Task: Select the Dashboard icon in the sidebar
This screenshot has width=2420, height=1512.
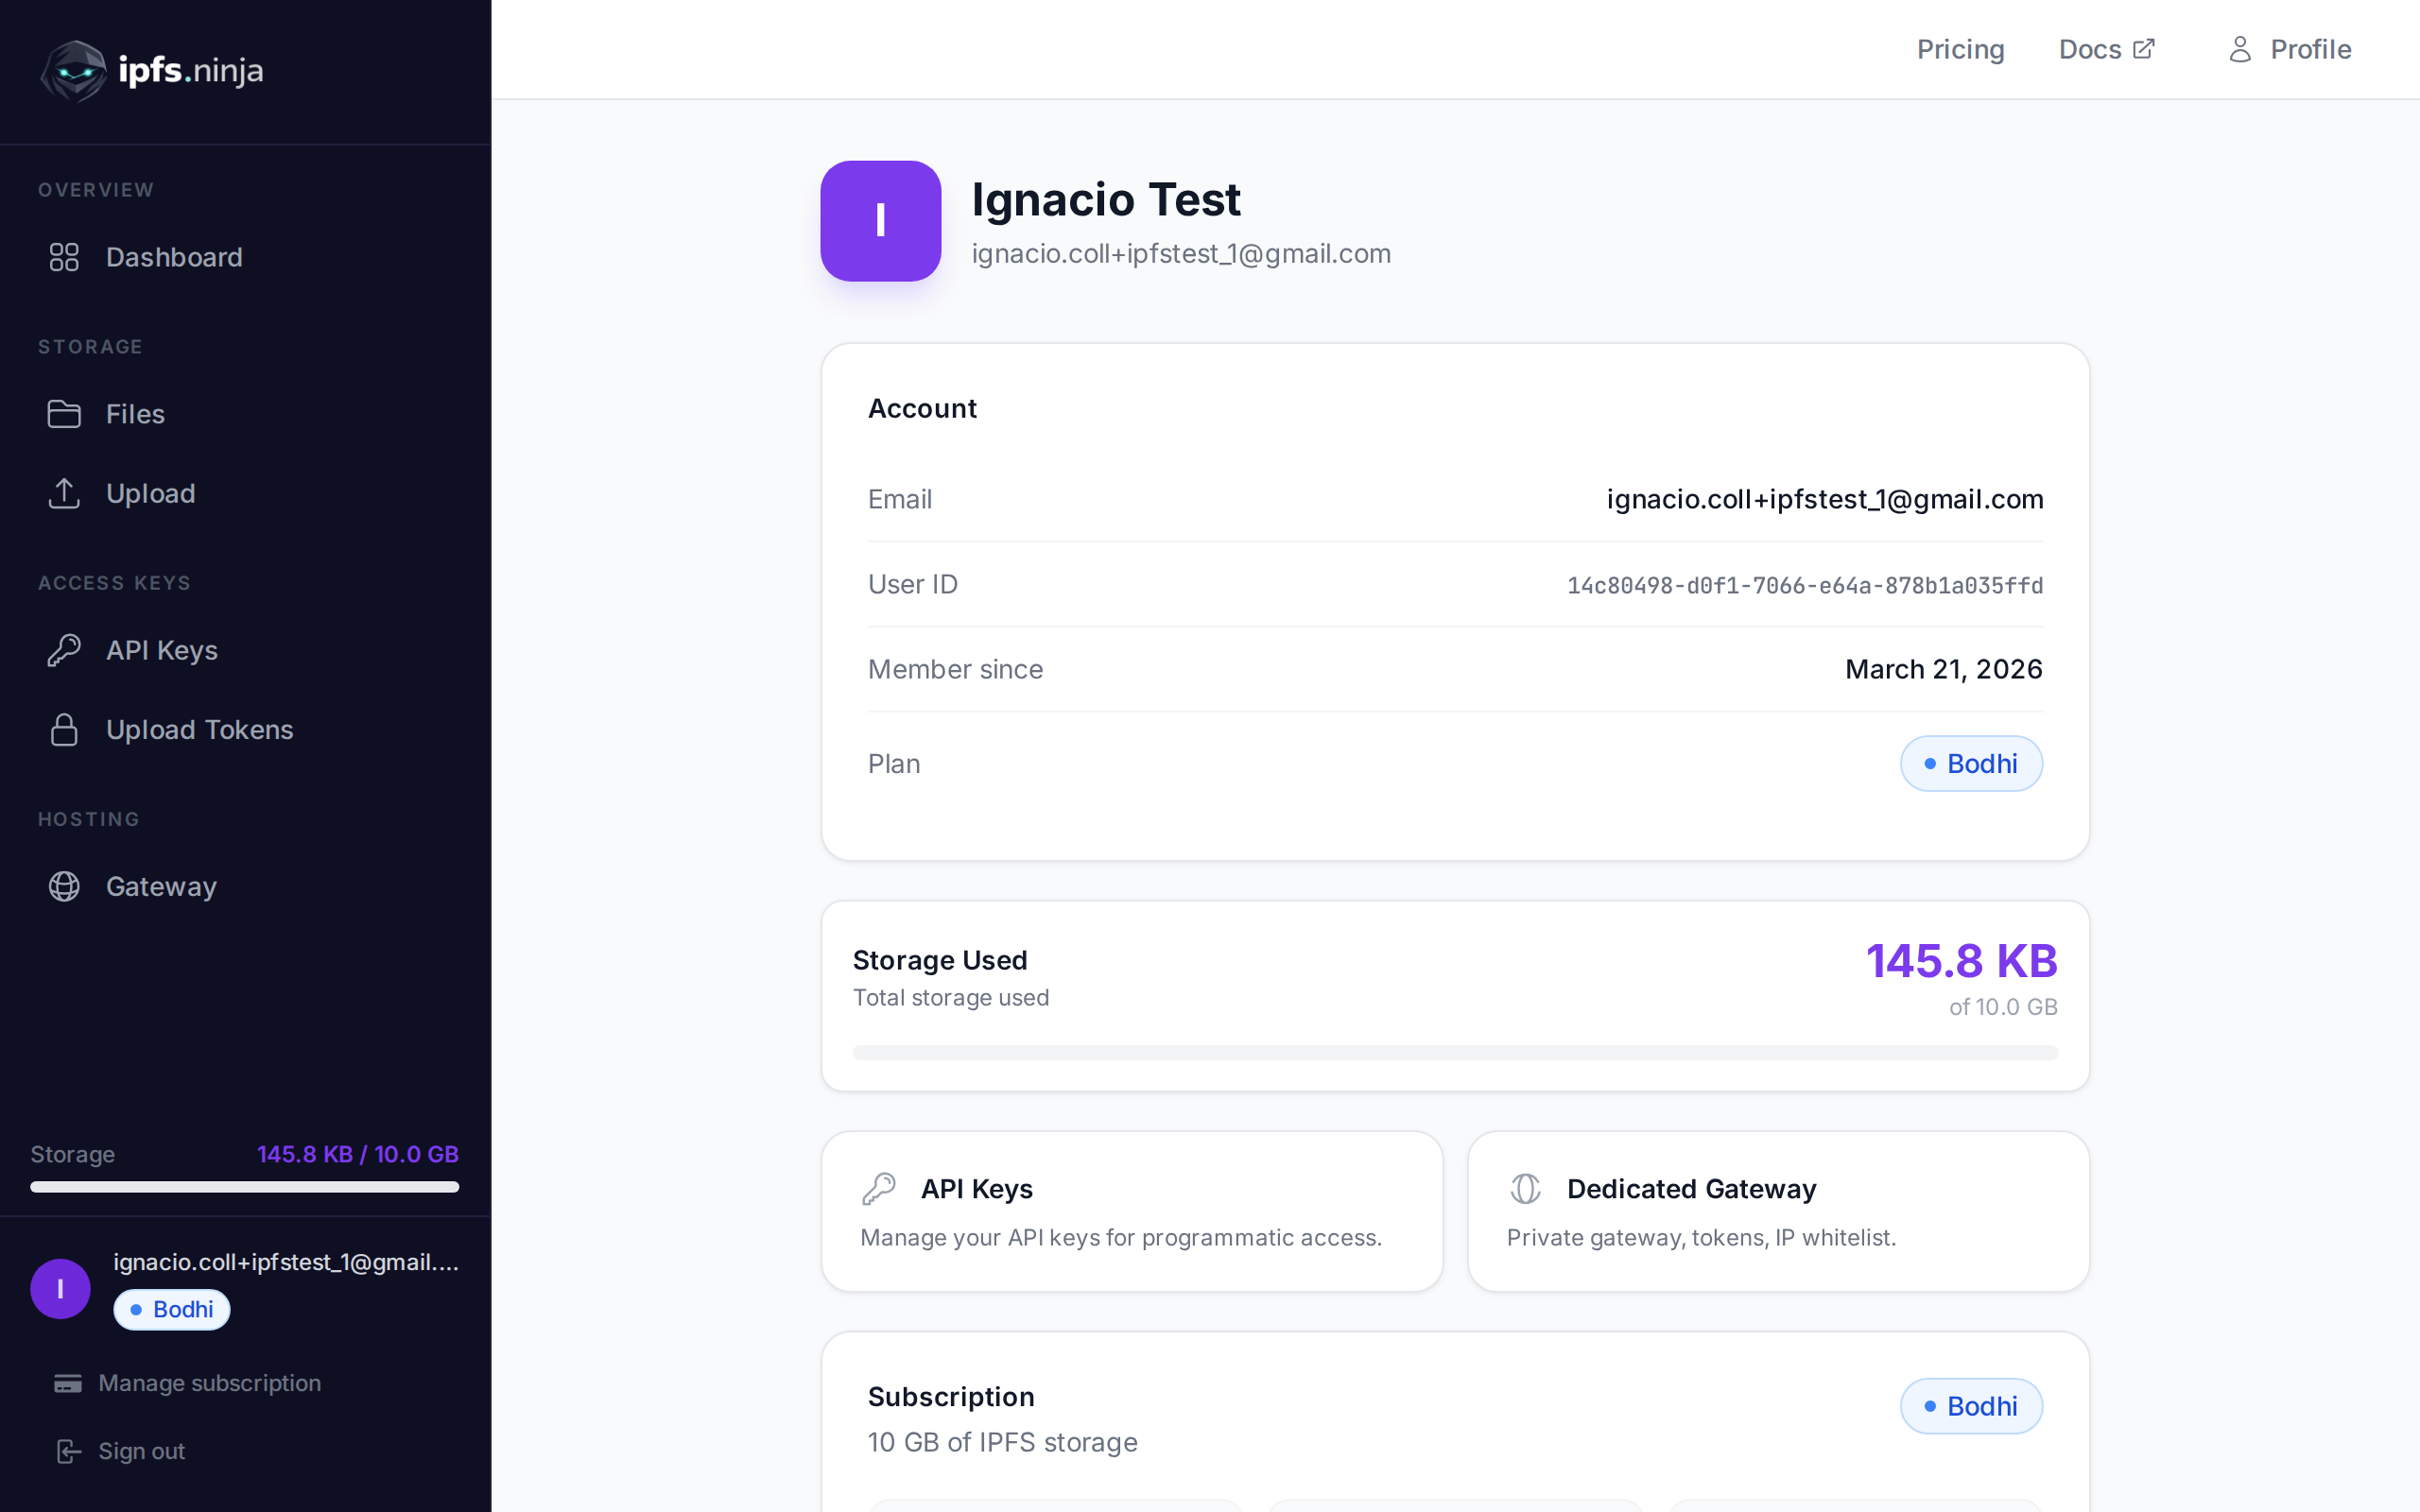Action: coord(64,257)
